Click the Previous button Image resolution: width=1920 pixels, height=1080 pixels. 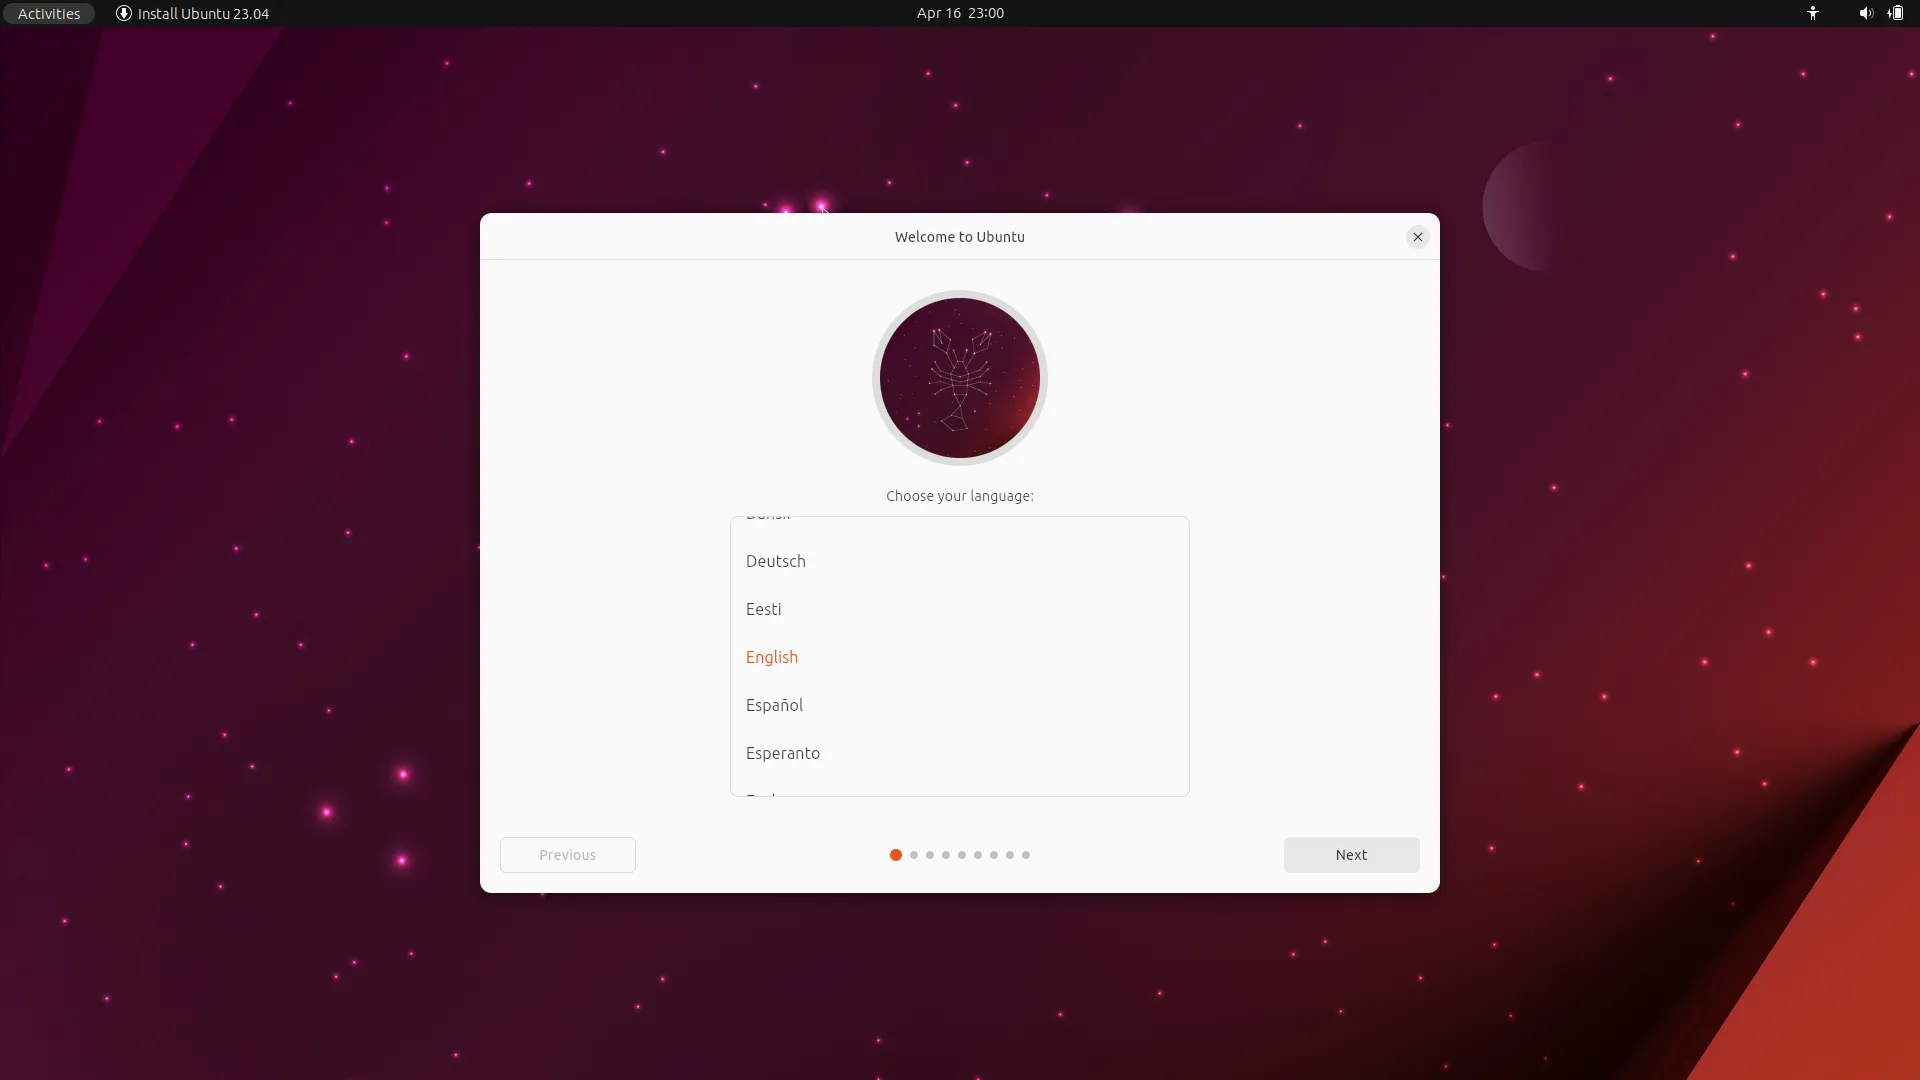pyautogui.click(x=566, y=855)
